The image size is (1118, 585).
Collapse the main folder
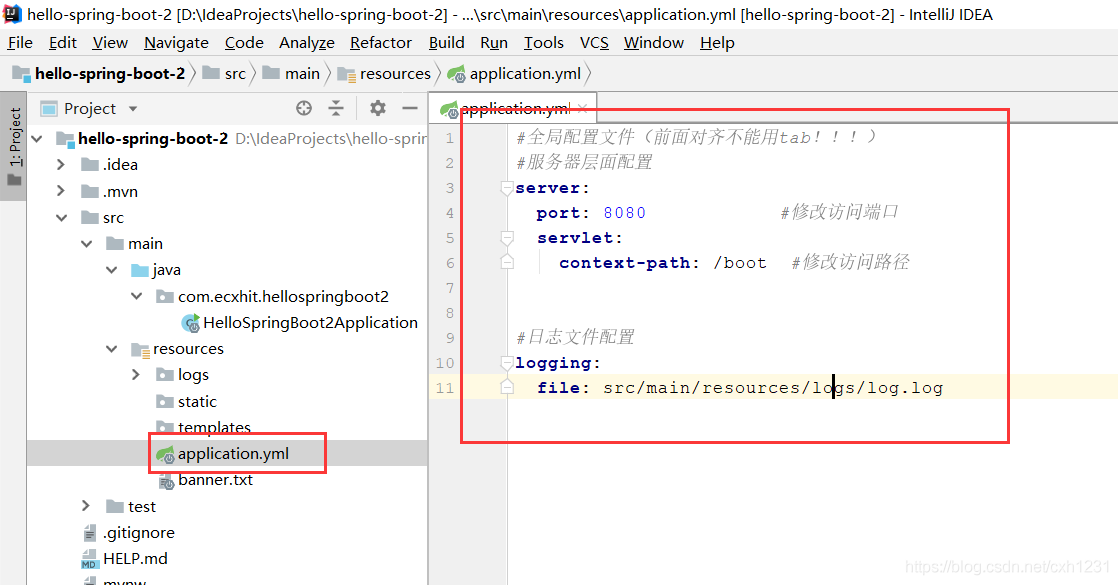(86, 244)
